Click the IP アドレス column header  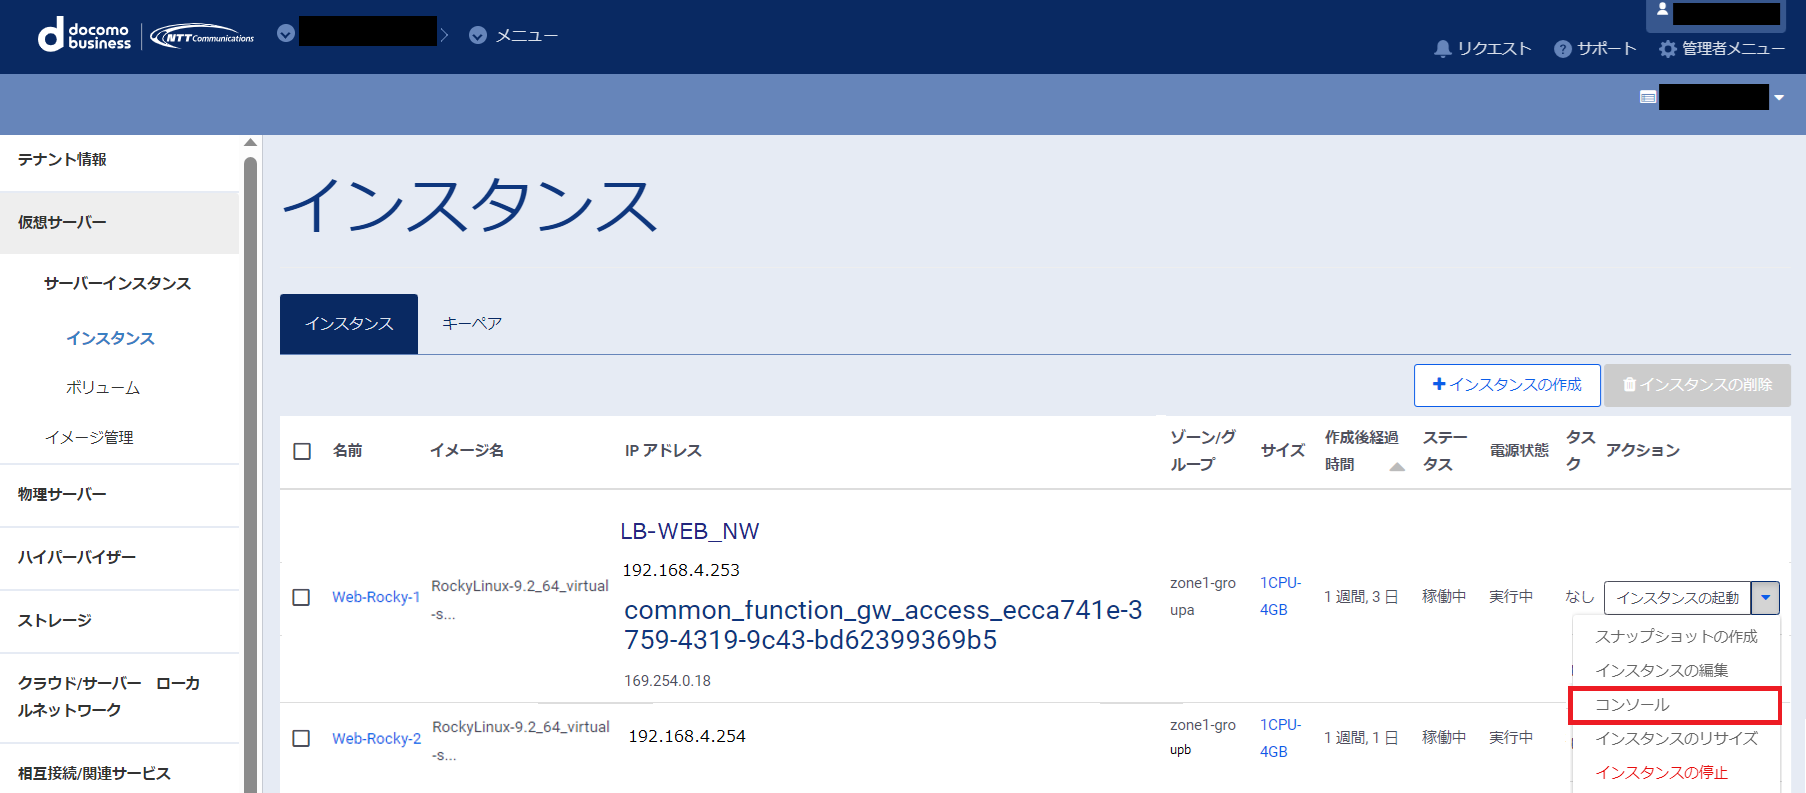tap(663, 451)
